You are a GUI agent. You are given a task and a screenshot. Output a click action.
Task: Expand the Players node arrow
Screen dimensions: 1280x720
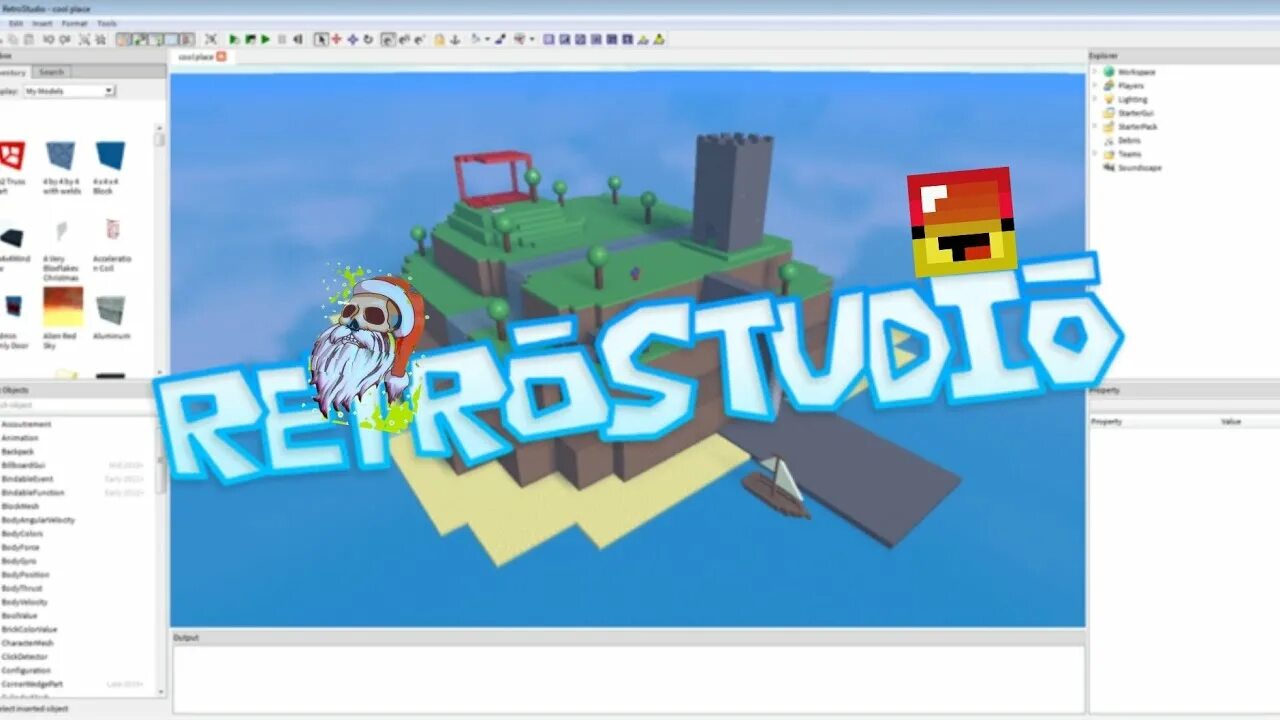click(1095, 86)
